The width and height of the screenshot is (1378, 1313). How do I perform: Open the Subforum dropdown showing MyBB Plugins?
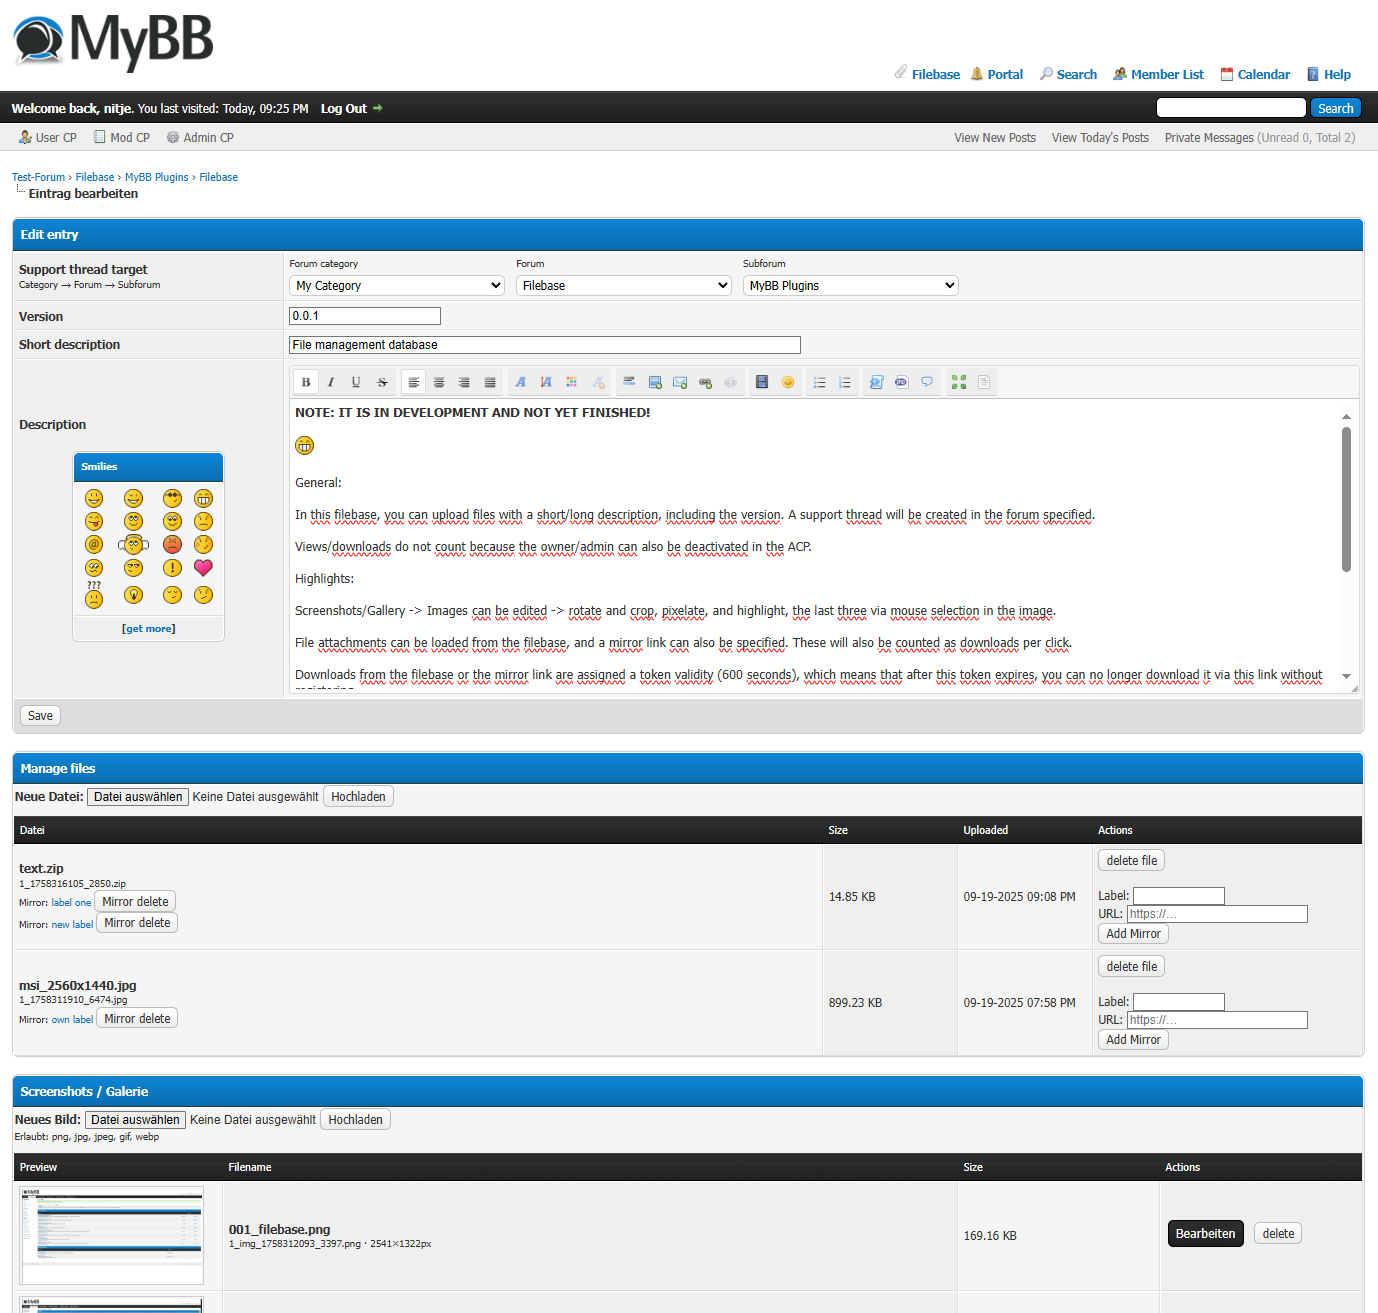click(x=850, y=286)
